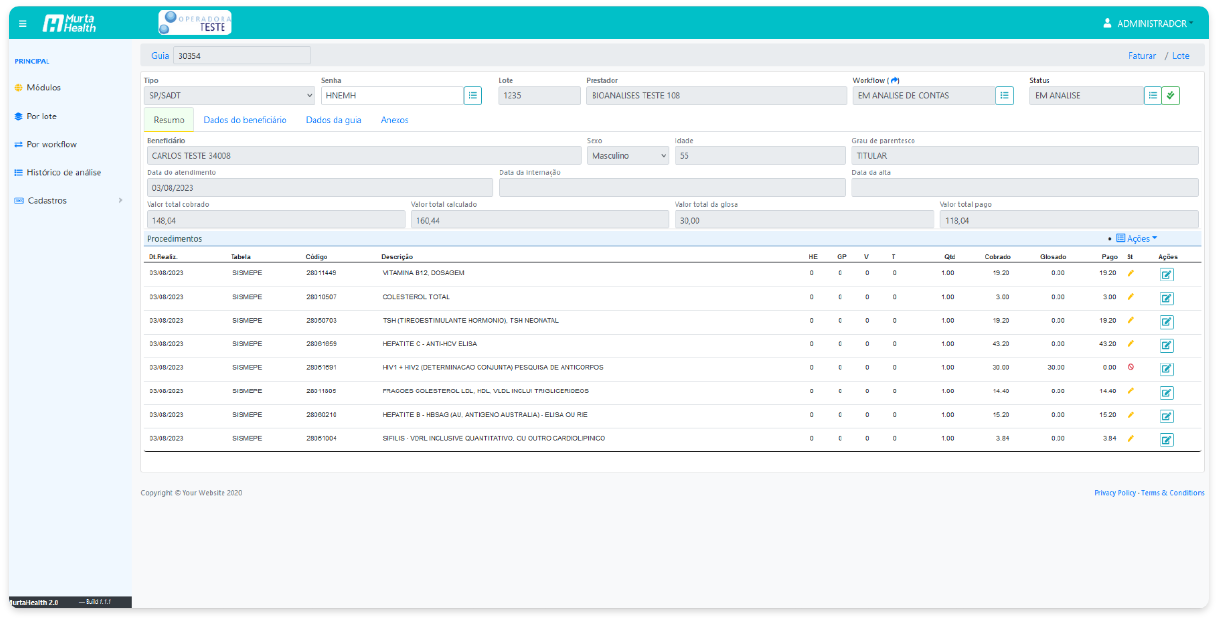Switch to Dados do beneficiário tab

pyautogui.click(x=245, y=120)
